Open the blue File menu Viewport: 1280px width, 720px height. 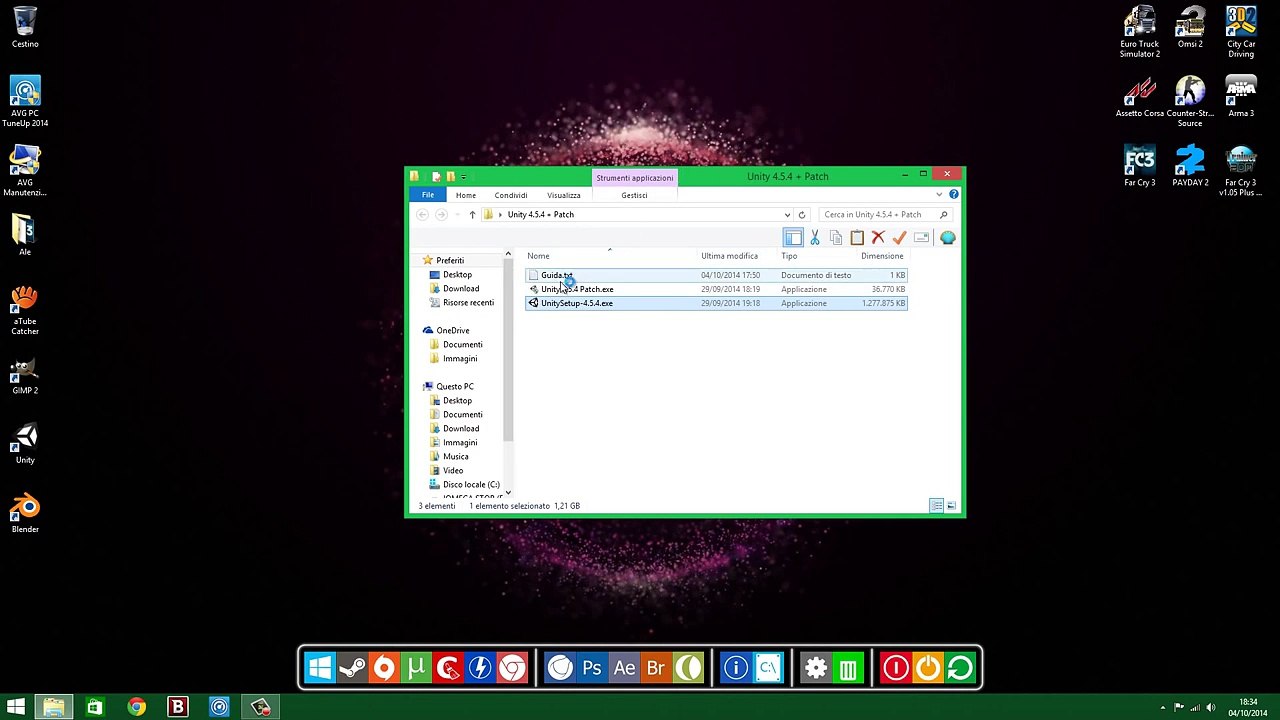[x=428, y=195]
